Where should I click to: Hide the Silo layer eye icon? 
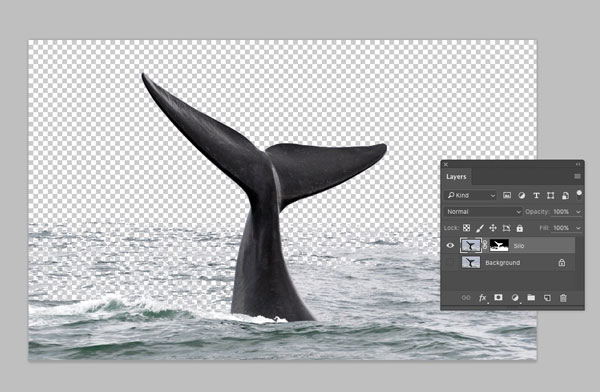tap(450, 245)
